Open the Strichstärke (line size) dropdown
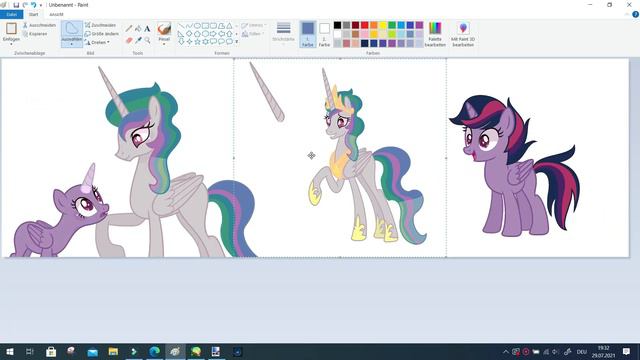The width and height of the screenshot is (640, 360). pos(283,34)
